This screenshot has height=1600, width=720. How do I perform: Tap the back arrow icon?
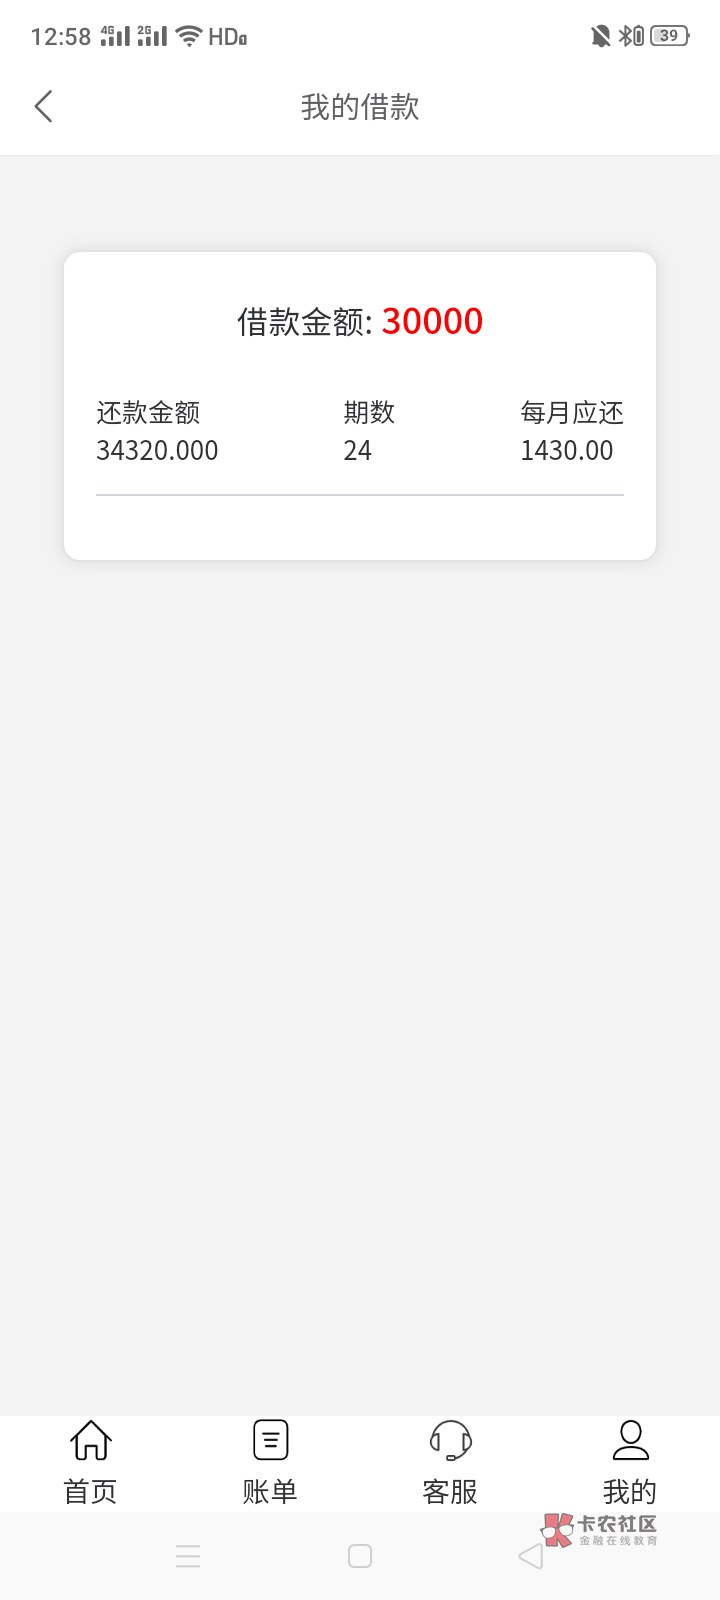[43, 107]
